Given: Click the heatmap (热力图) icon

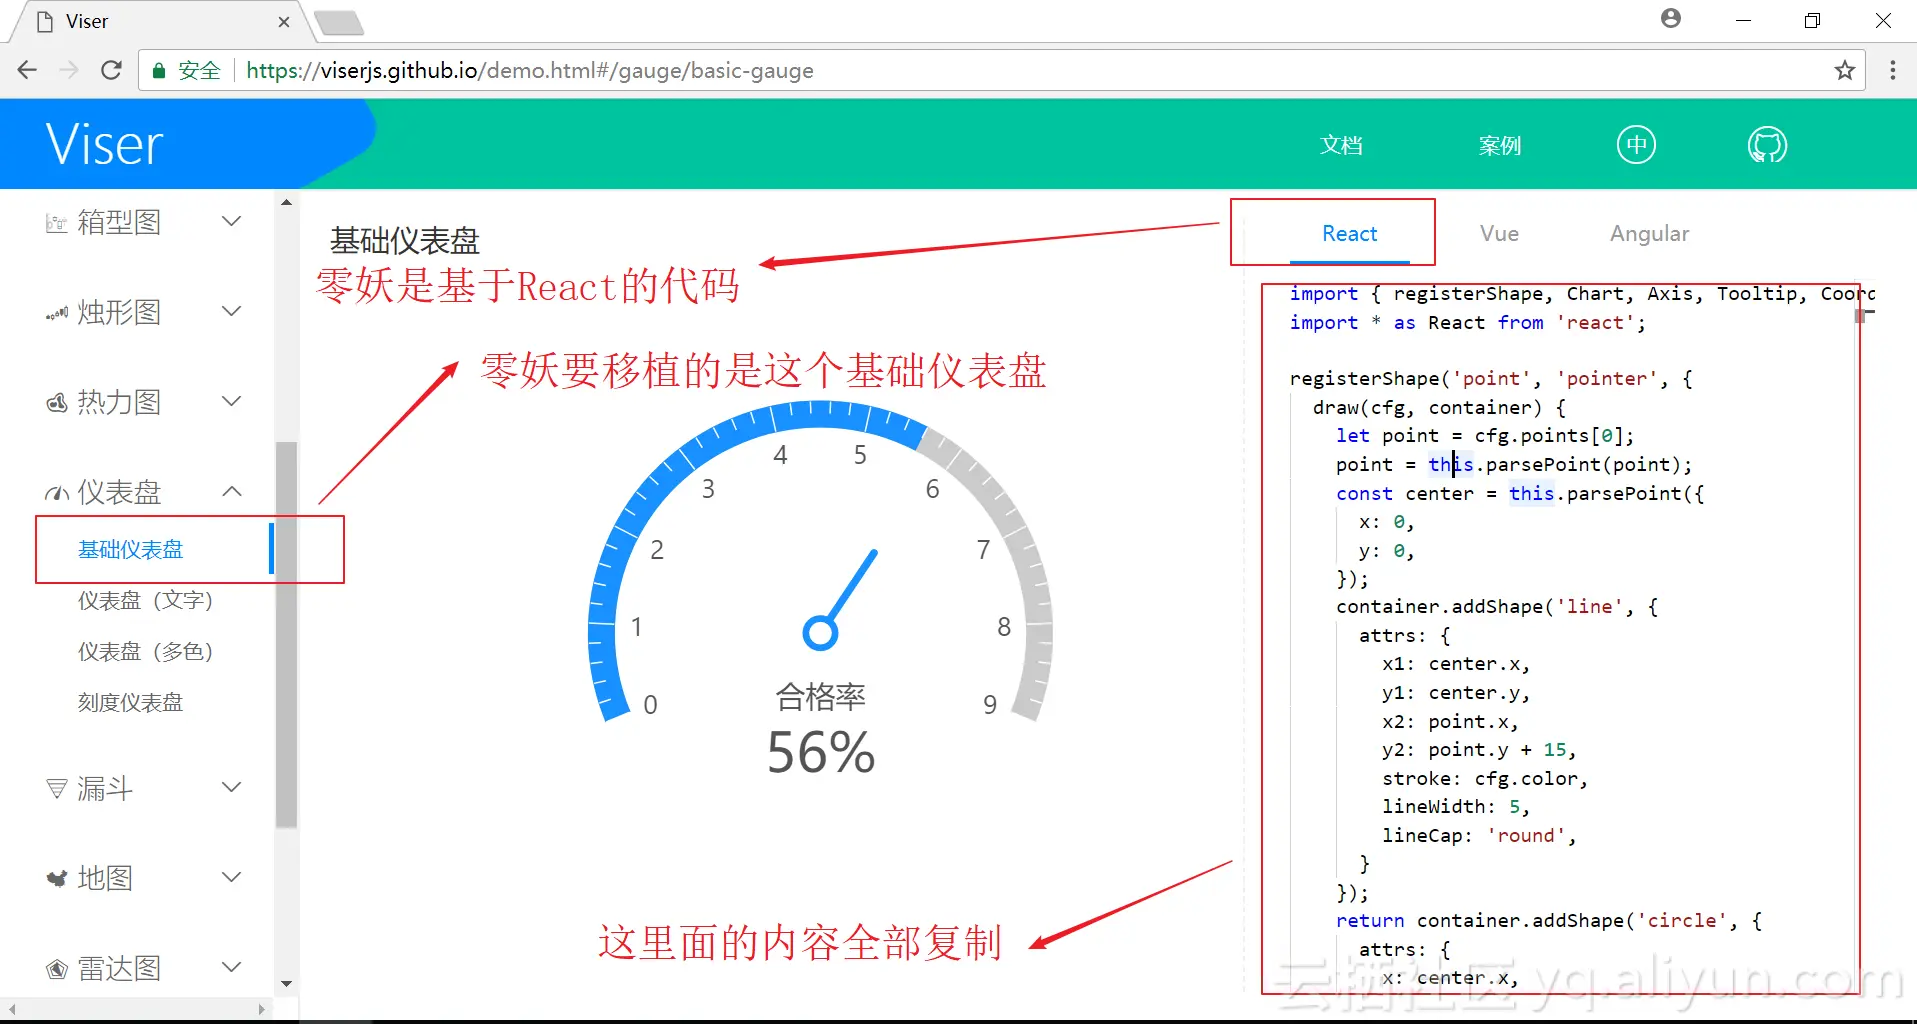Looking at the screenshot, I should (x=57, y=403).
